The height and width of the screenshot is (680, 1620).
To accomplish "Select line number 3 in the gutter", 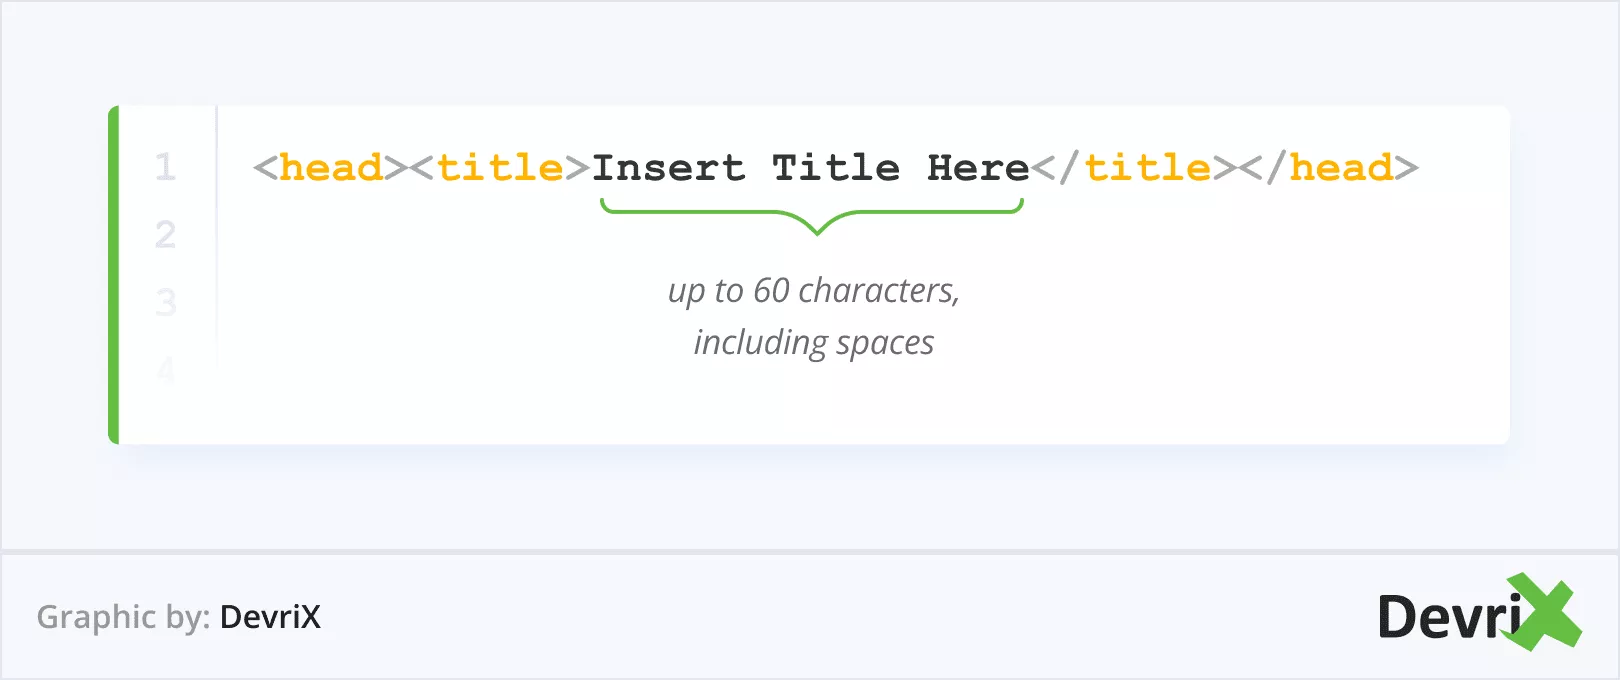I will [x=165, y=302].
